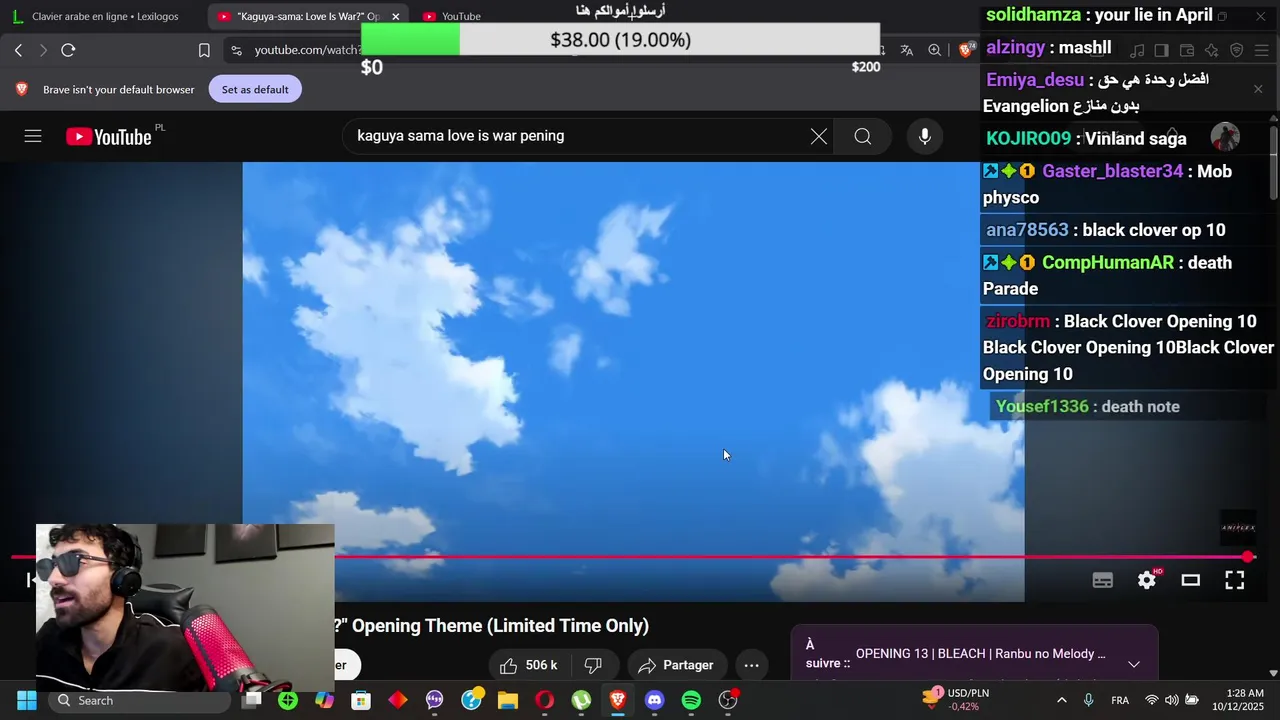Image resolution: width=1280 pixels, height=720 pixels.
Task: Open Discord from the taskbar
Action: pos(655,700)
